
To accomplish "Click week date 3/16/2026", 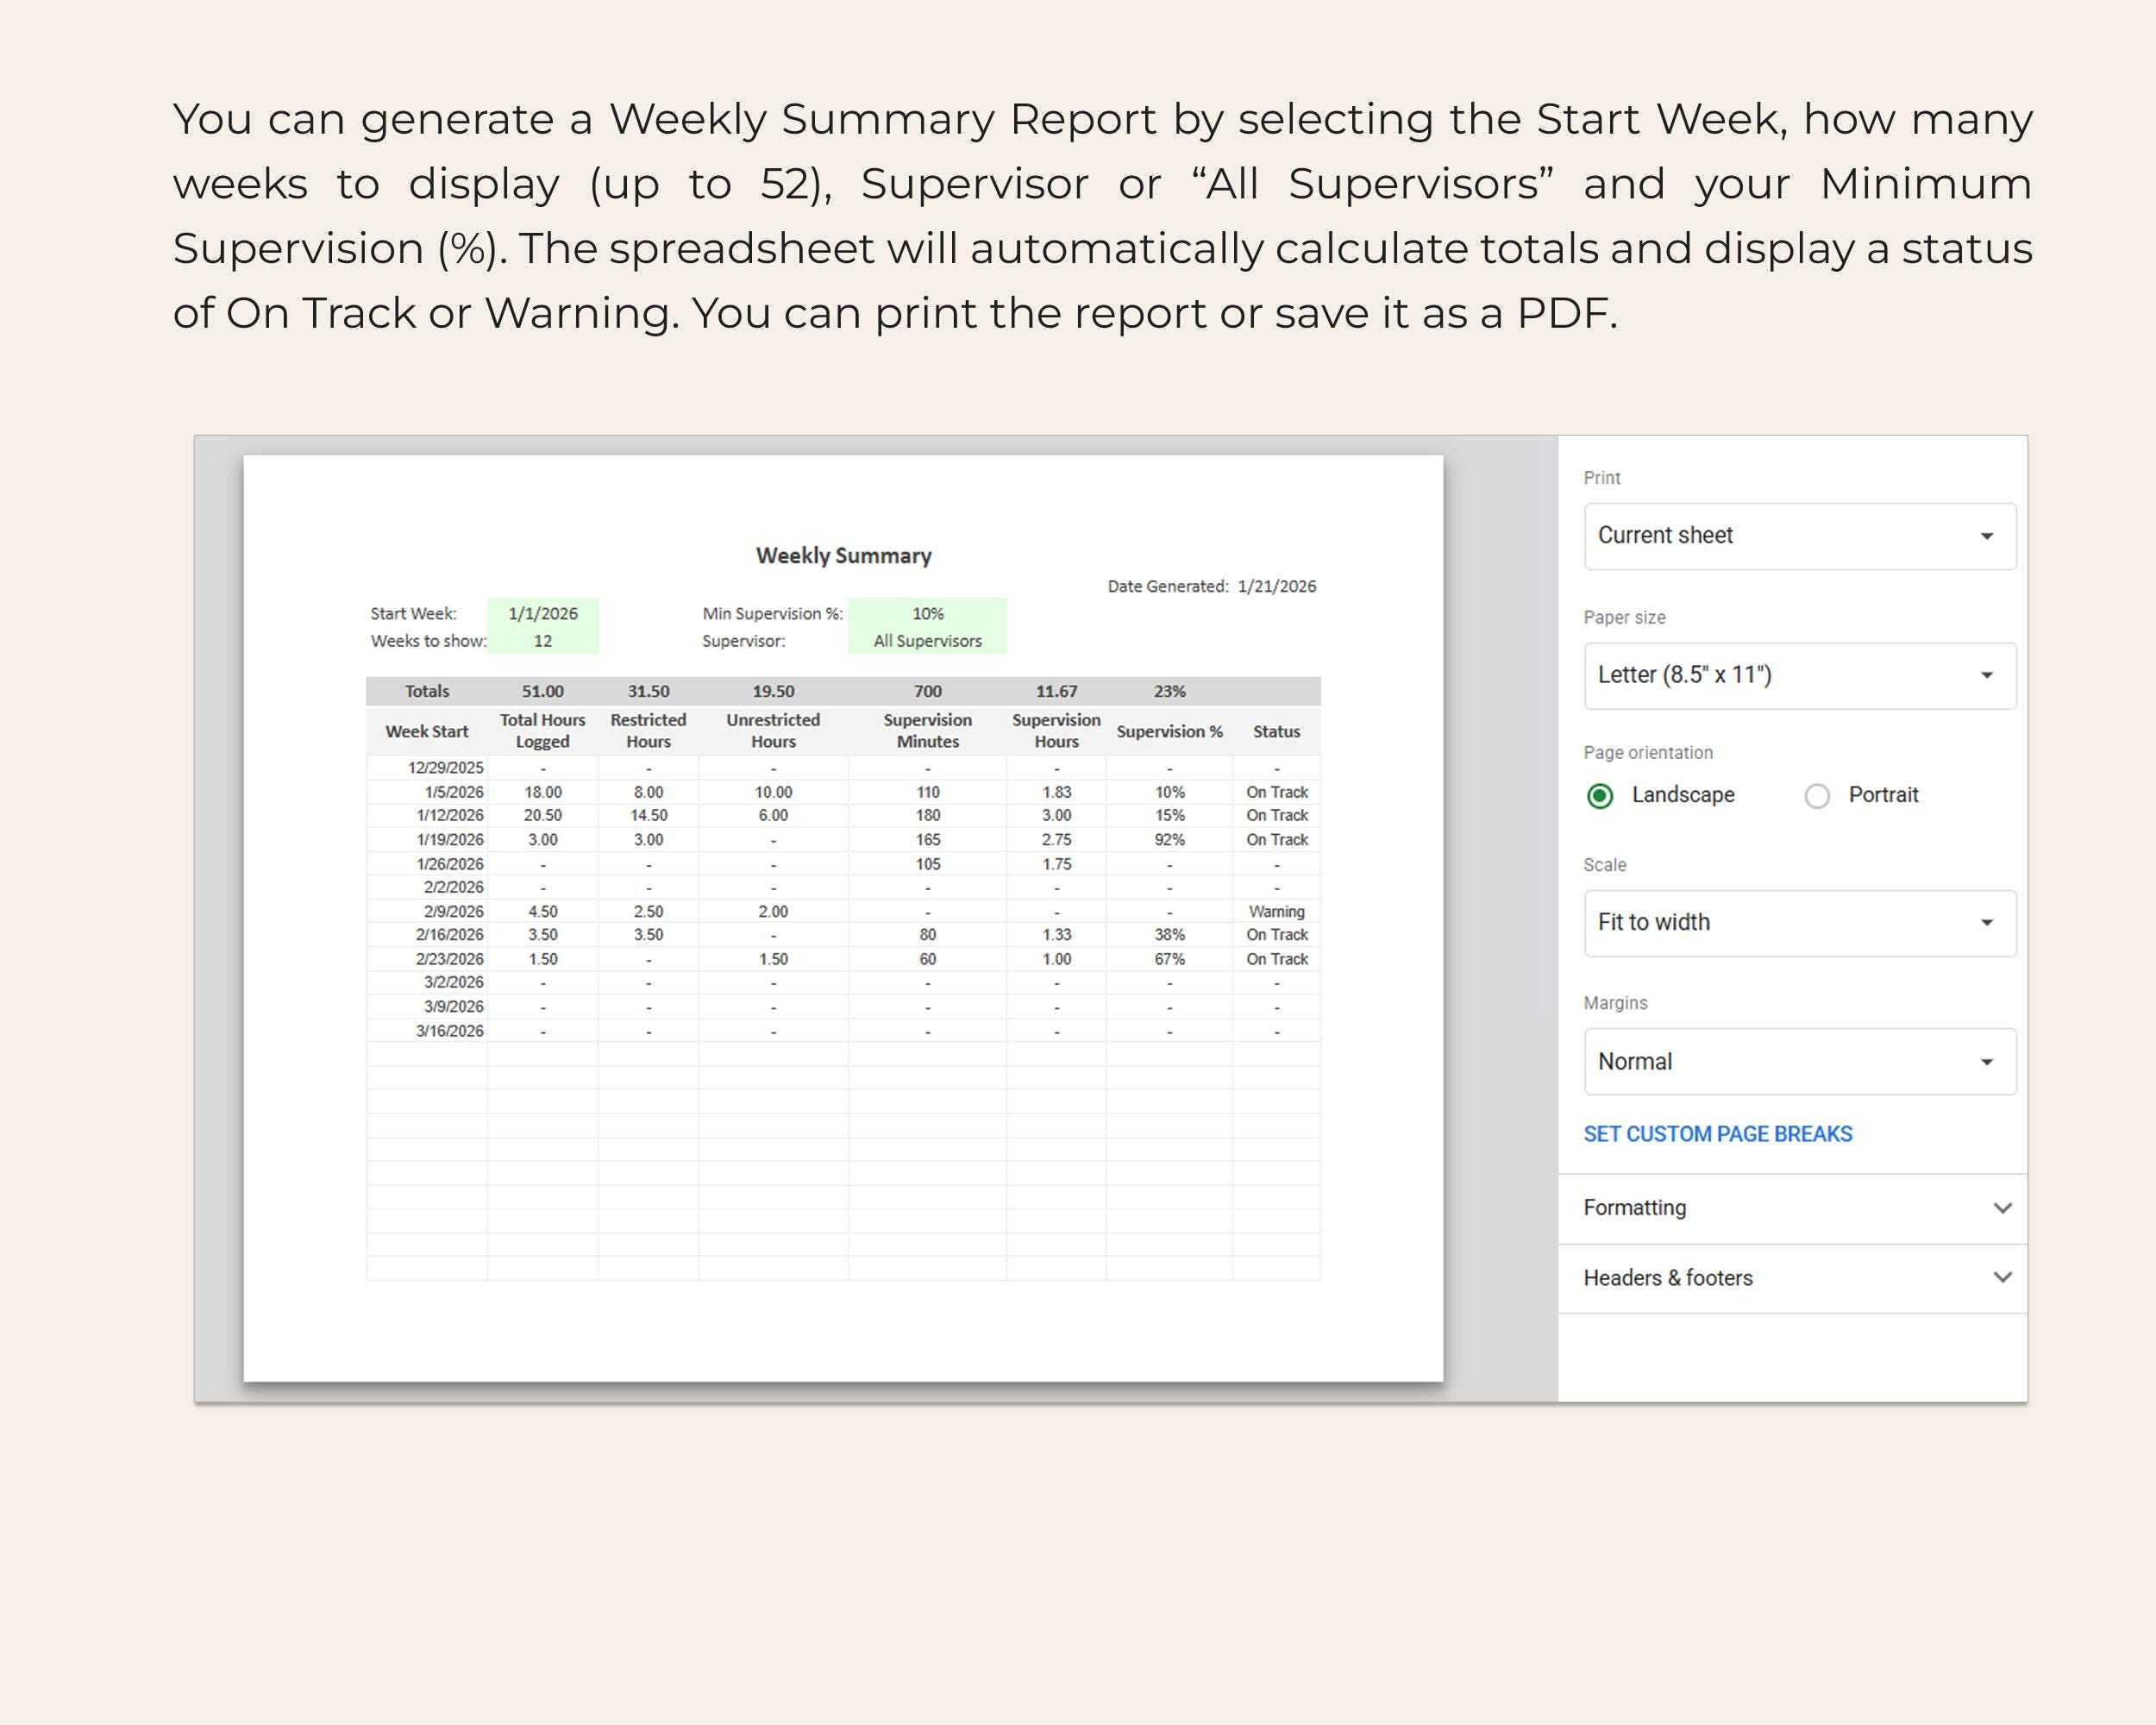I will (x=450, y=1031).
